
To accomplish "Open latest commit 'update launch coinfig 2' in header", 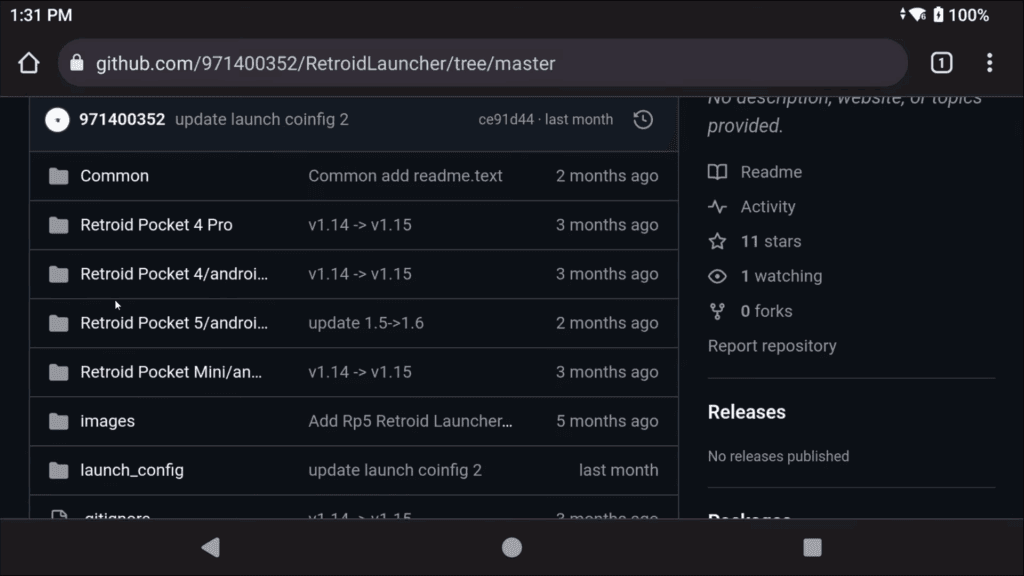I will point(262,120).
